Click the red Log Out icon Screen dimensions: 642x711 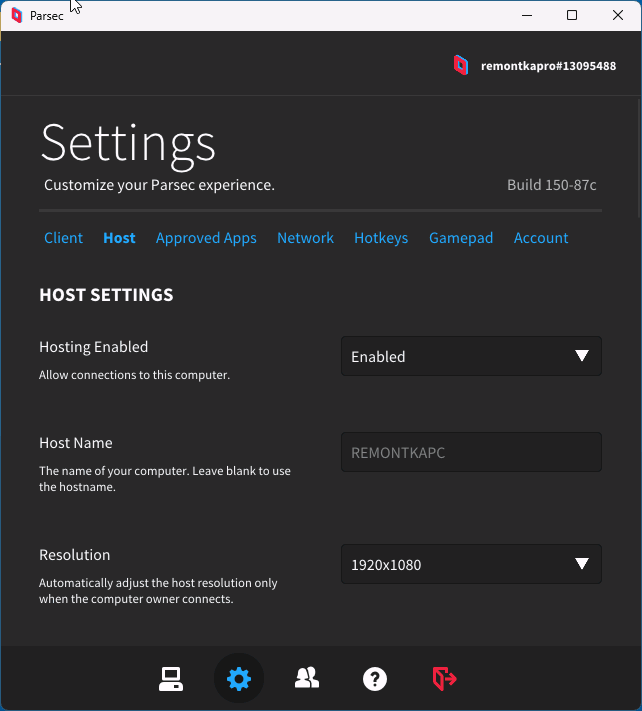point(444,679)
